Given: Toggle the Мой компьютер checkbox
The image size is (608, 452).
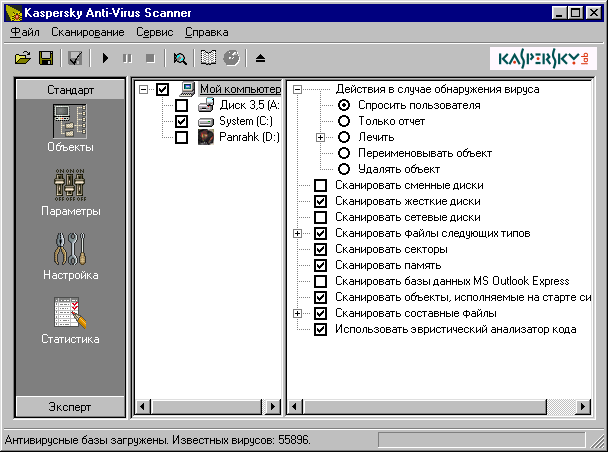Looking at the screenshot, I should click(x=162, y=90).
